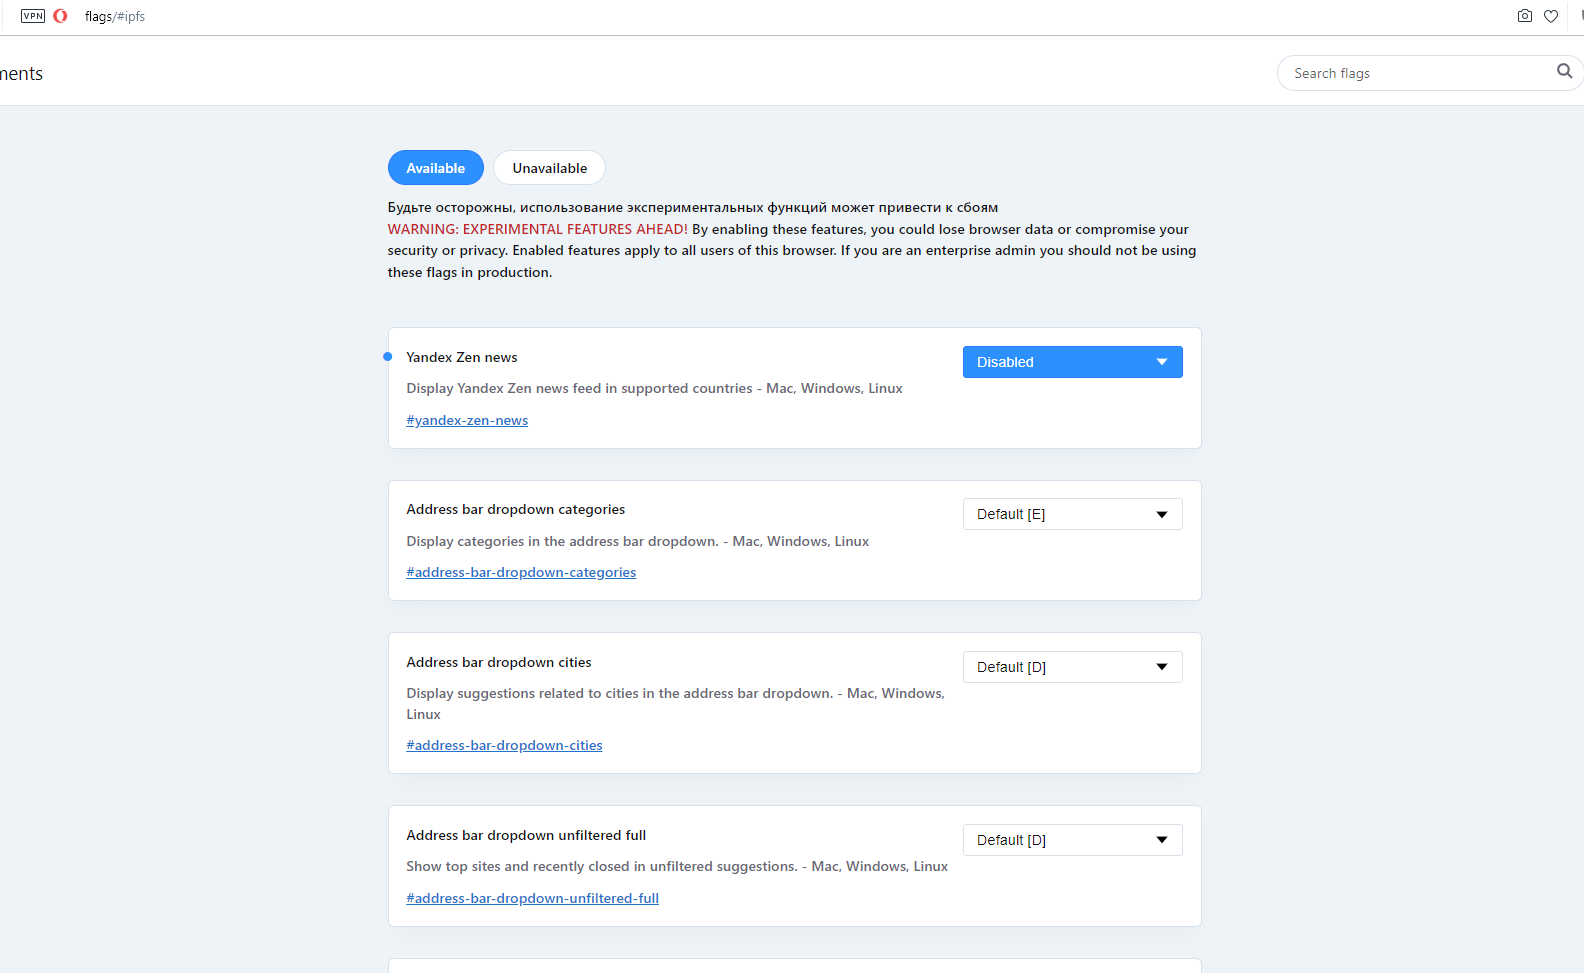Open Address bar dropdown unfiltered full selector
The image size is (1584, 973).
coord(1072,840)
